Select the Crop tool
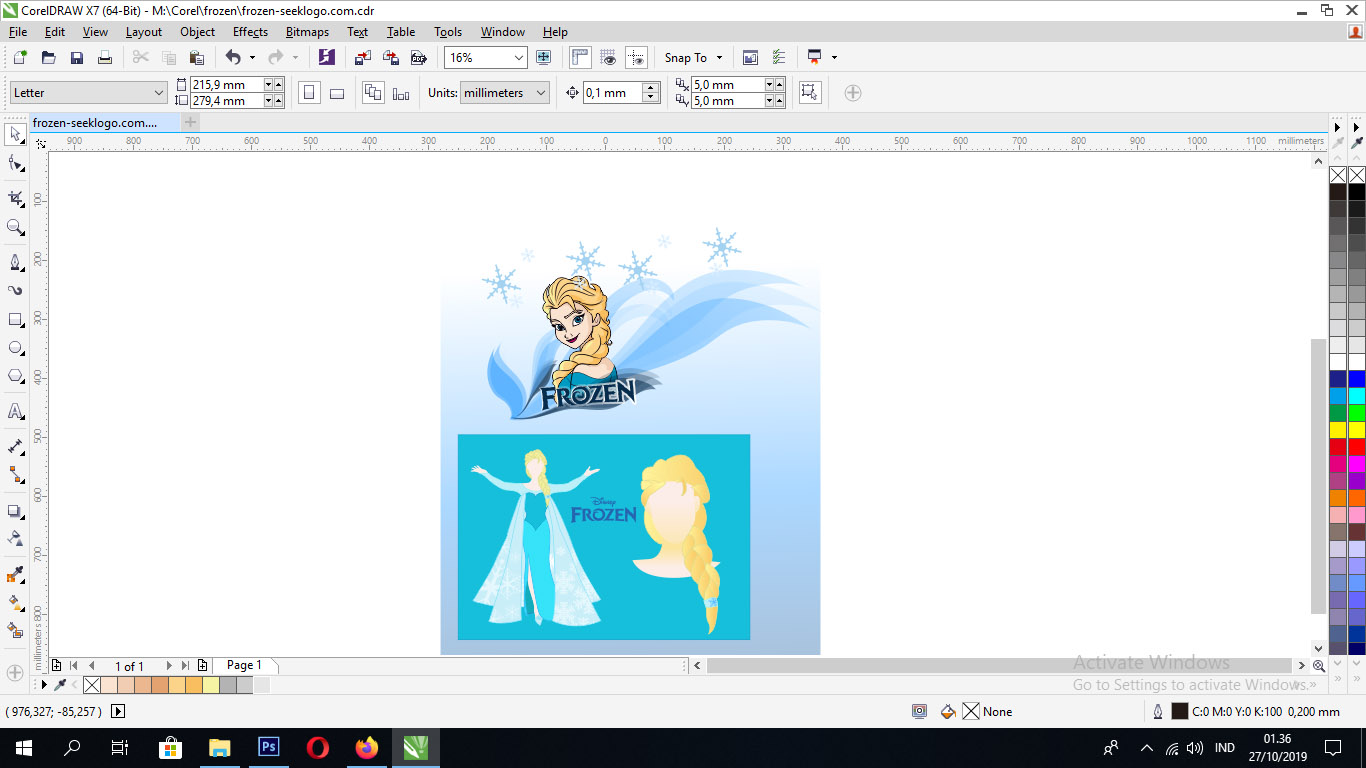Viewport: 1366px width, 768px height. (15, 198)
